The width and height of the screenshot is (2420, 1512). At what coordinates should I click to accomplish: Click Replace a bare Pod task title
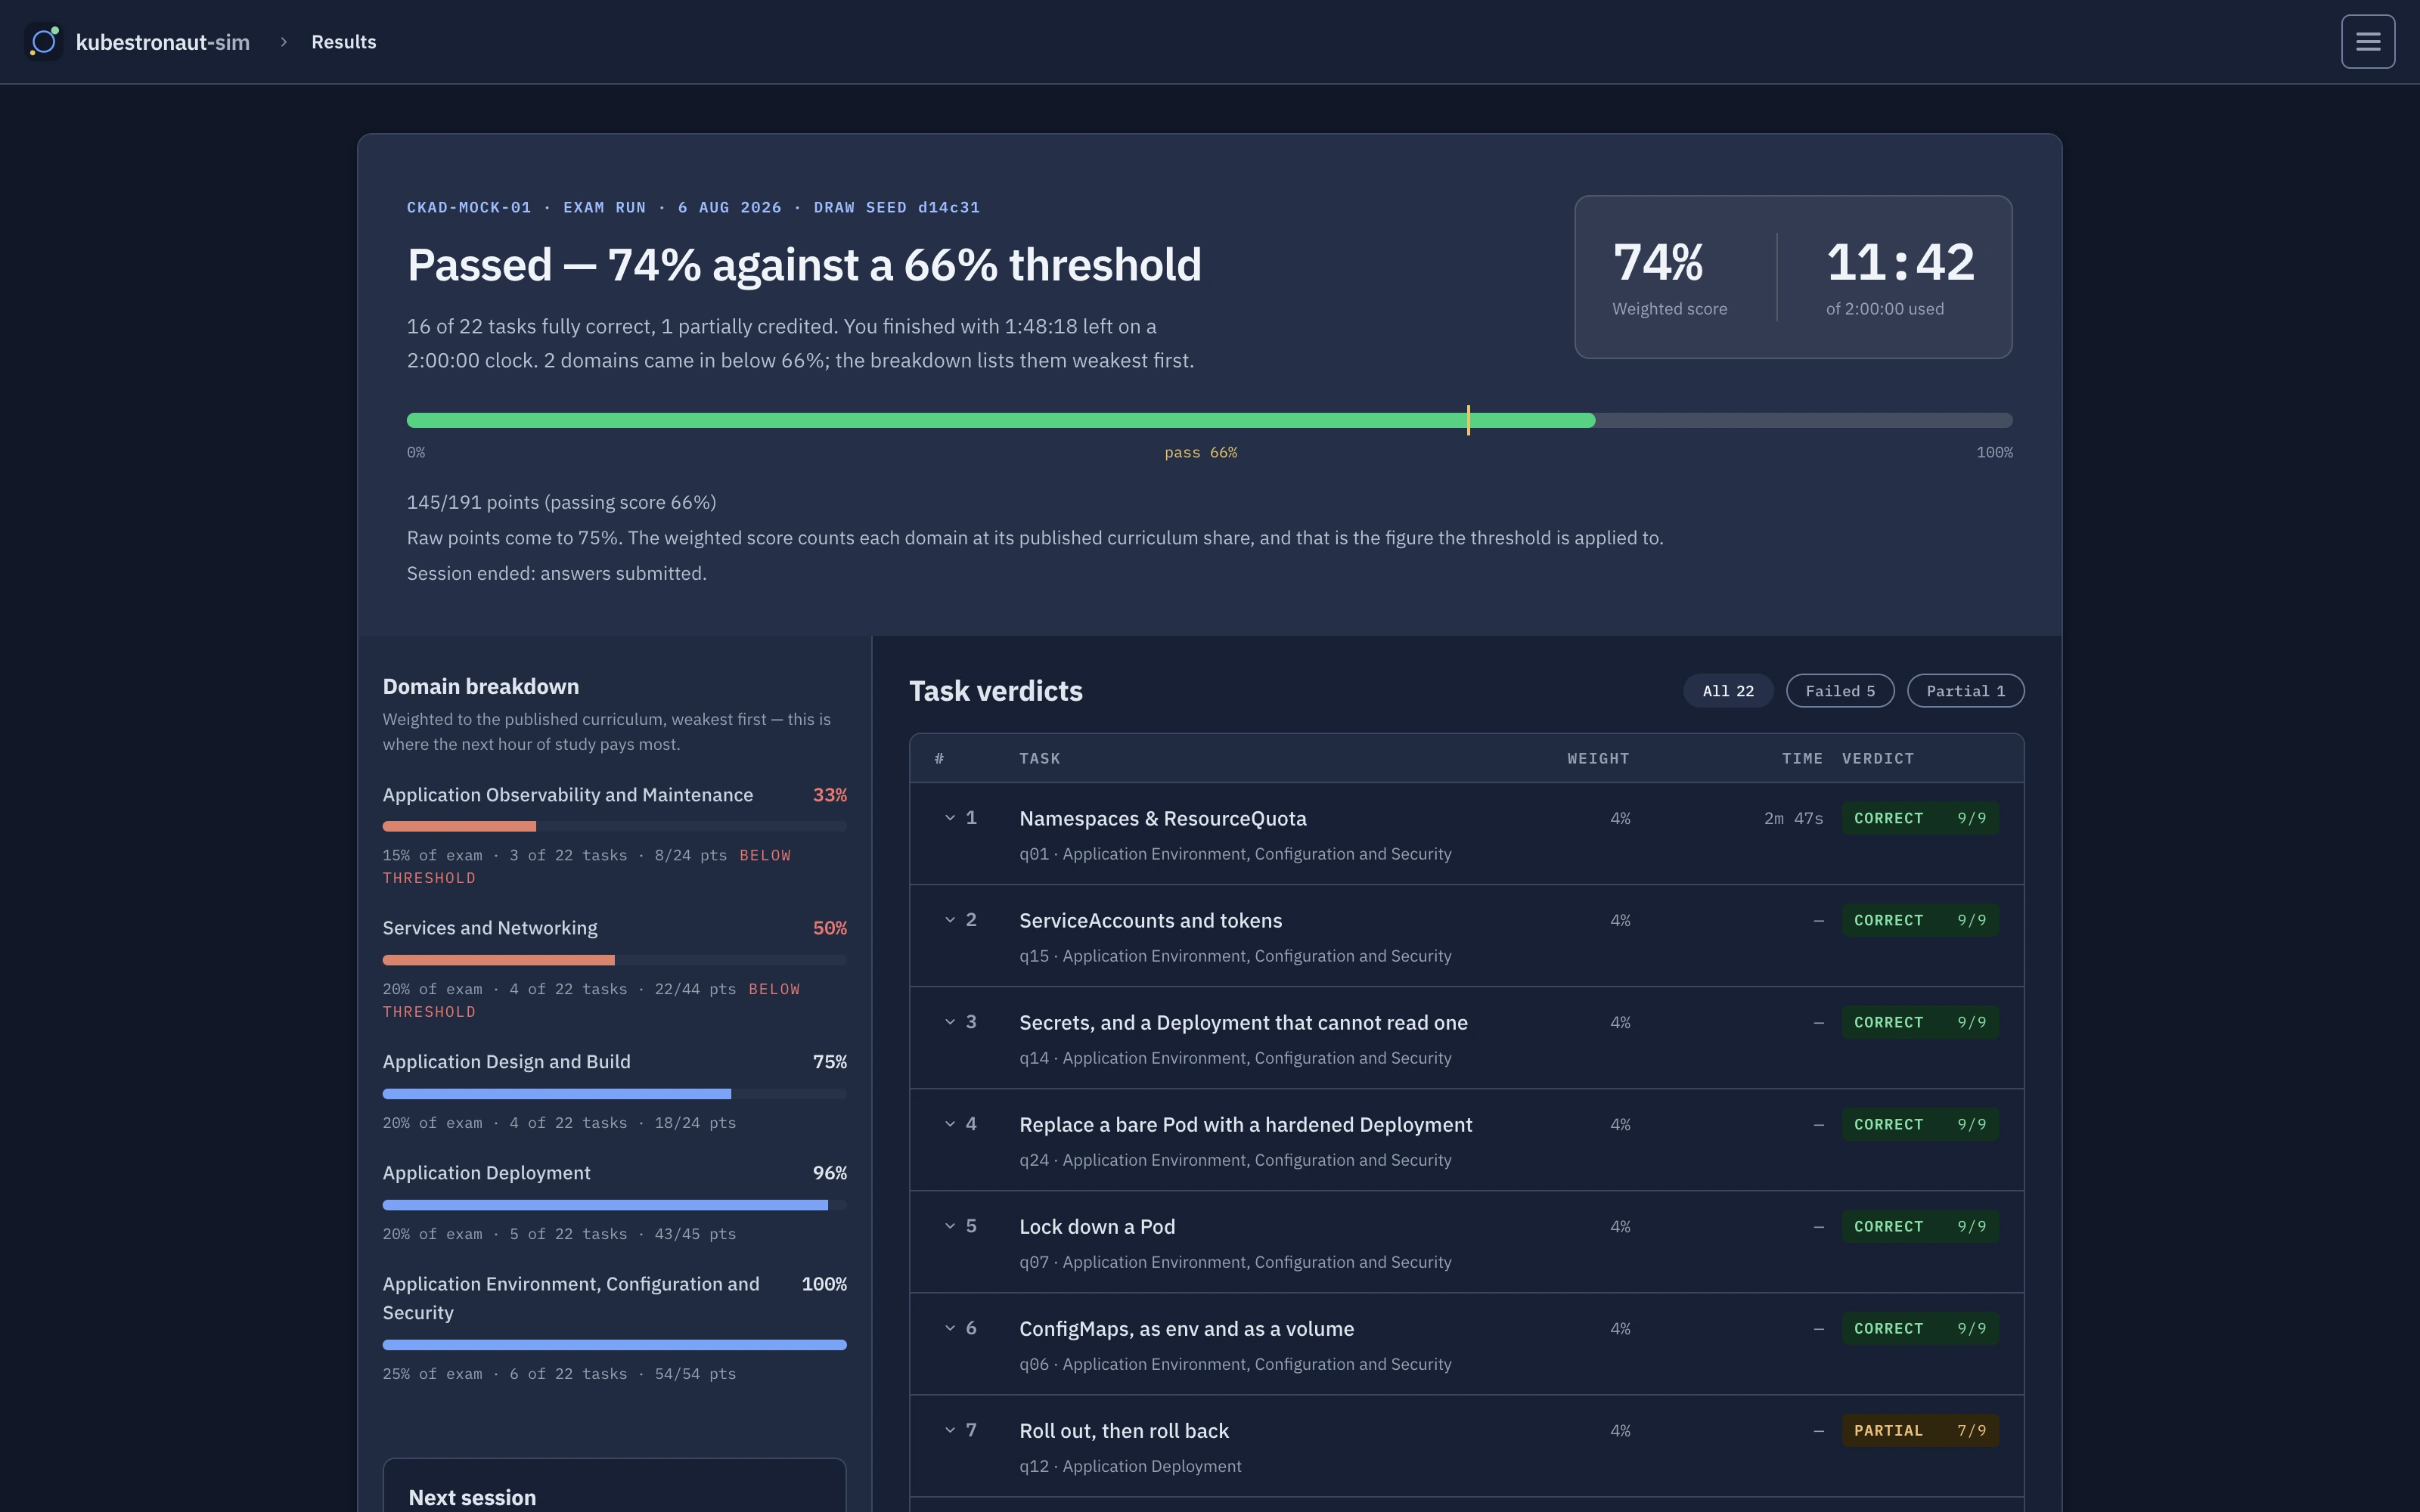tap(1245, 1124)
